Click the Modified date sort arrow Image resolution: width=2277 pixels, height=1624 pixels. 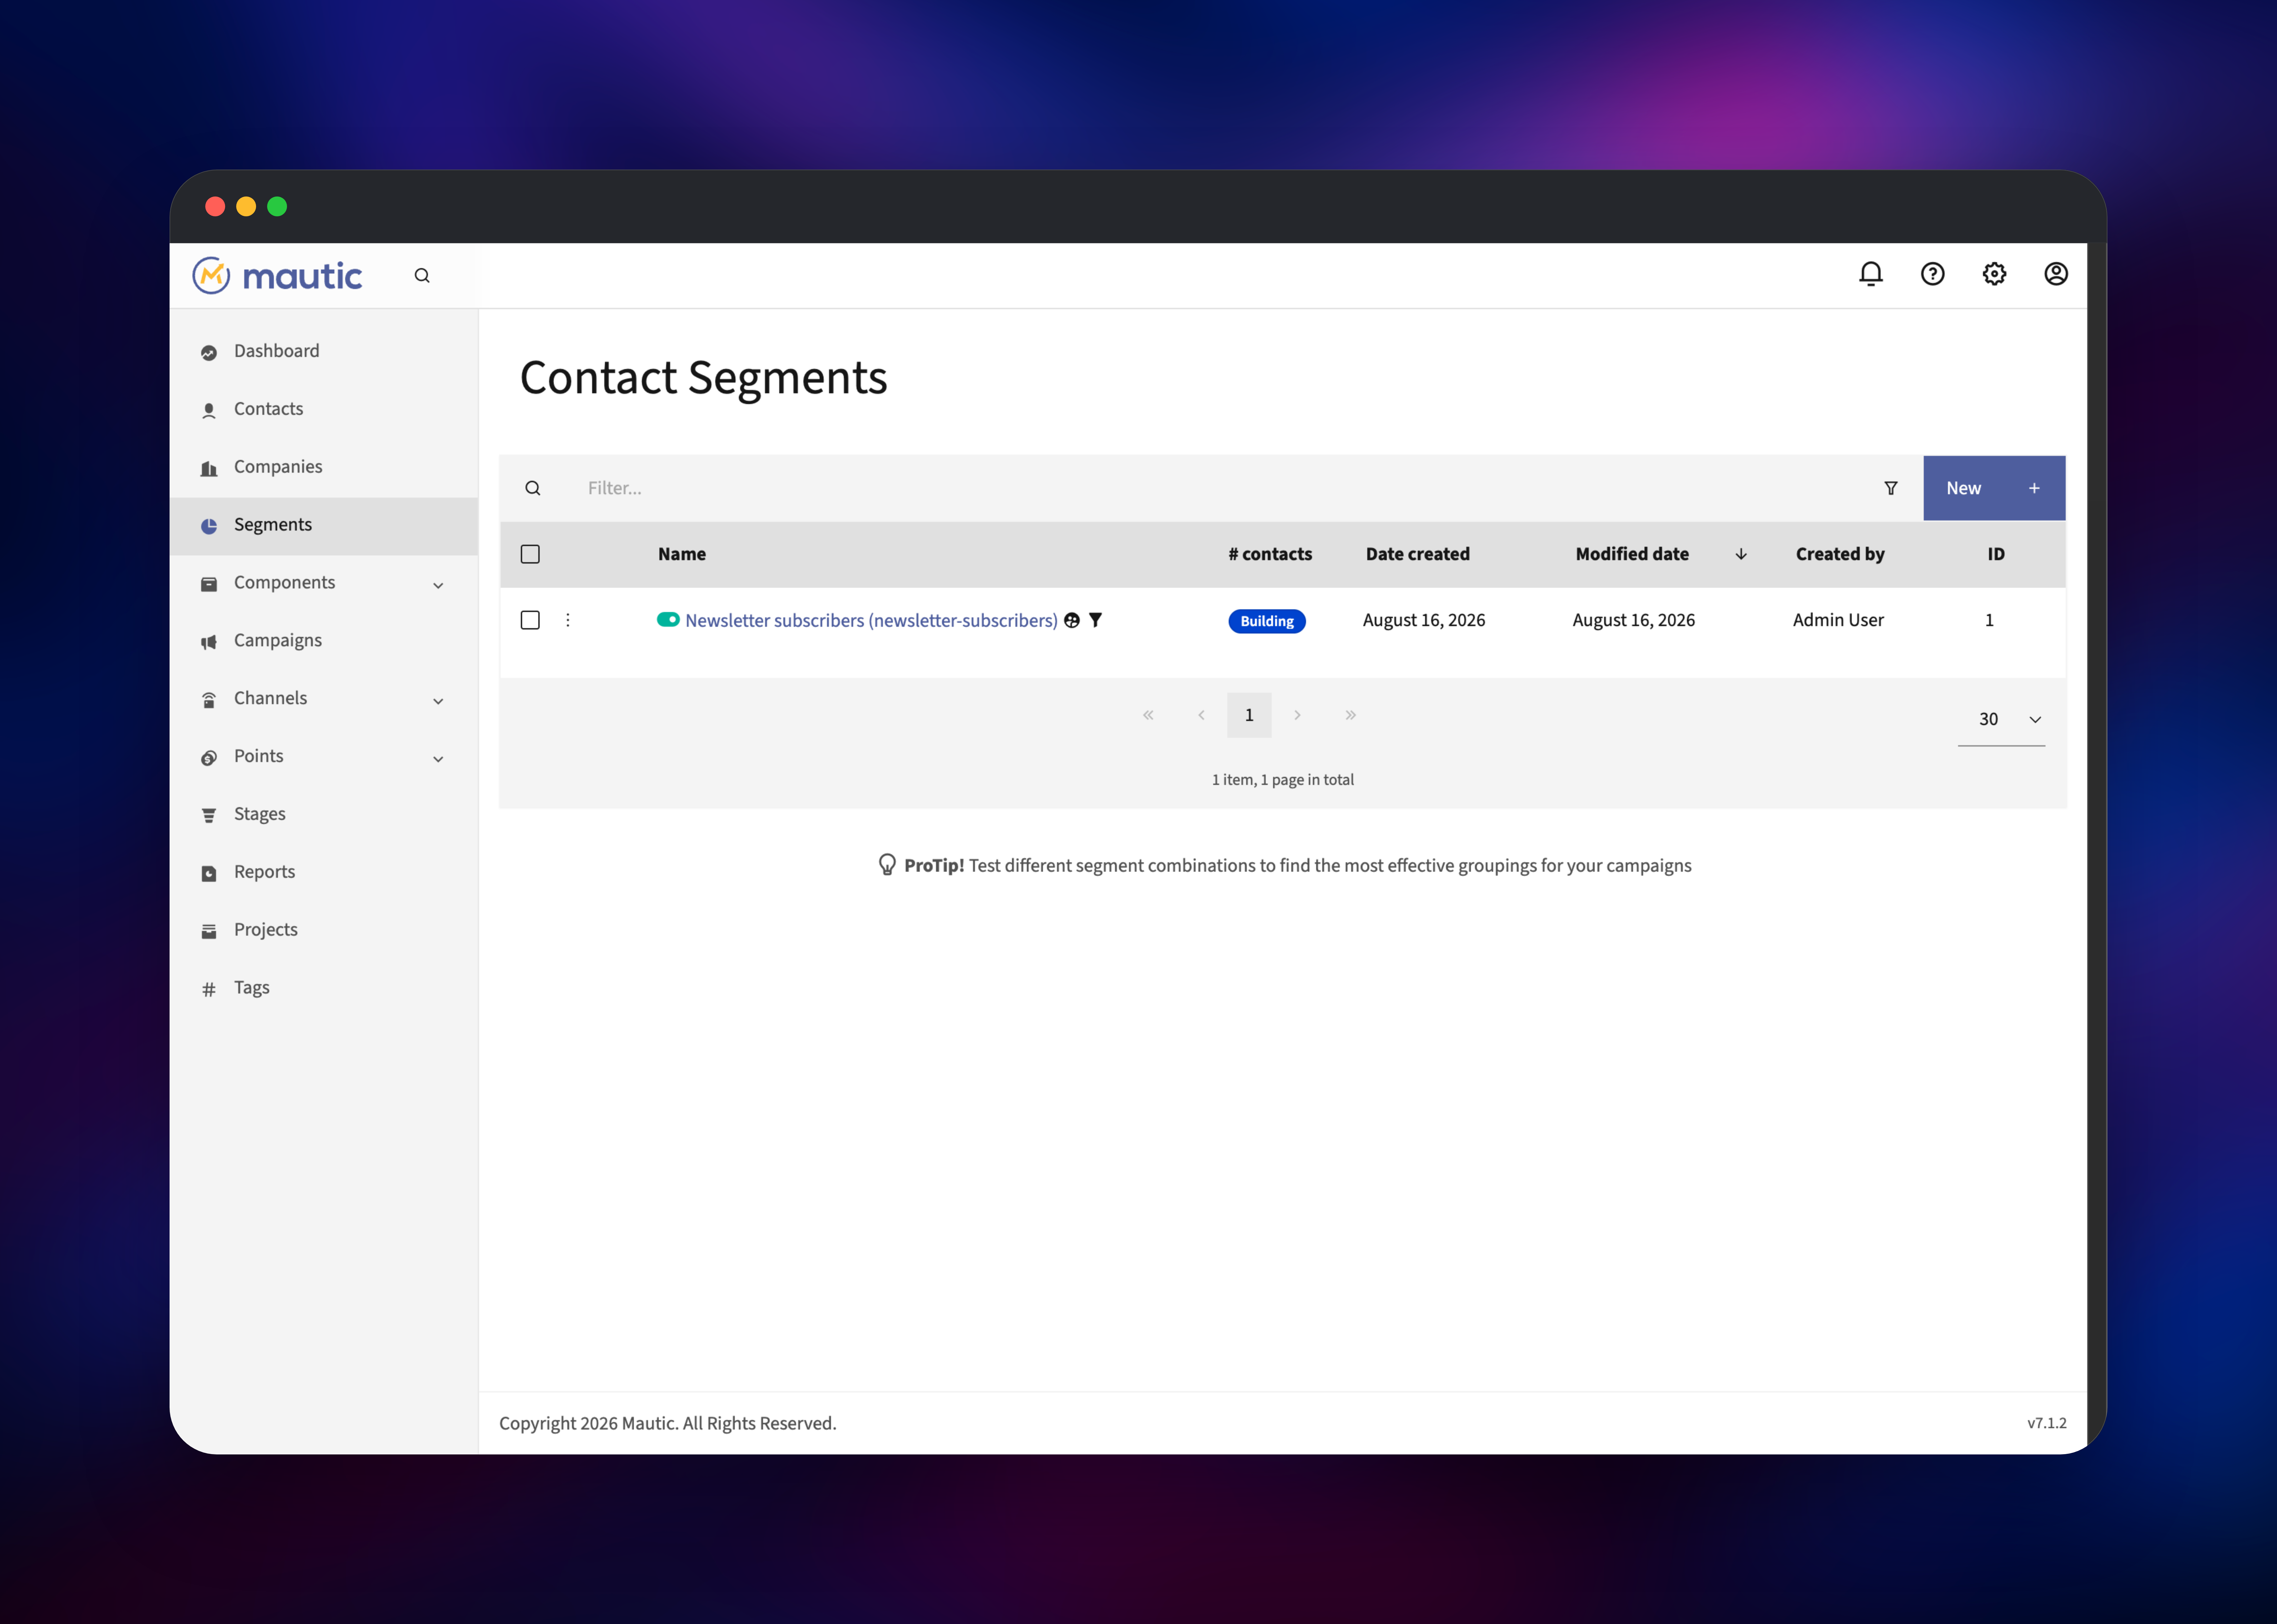pos(1741,554)
